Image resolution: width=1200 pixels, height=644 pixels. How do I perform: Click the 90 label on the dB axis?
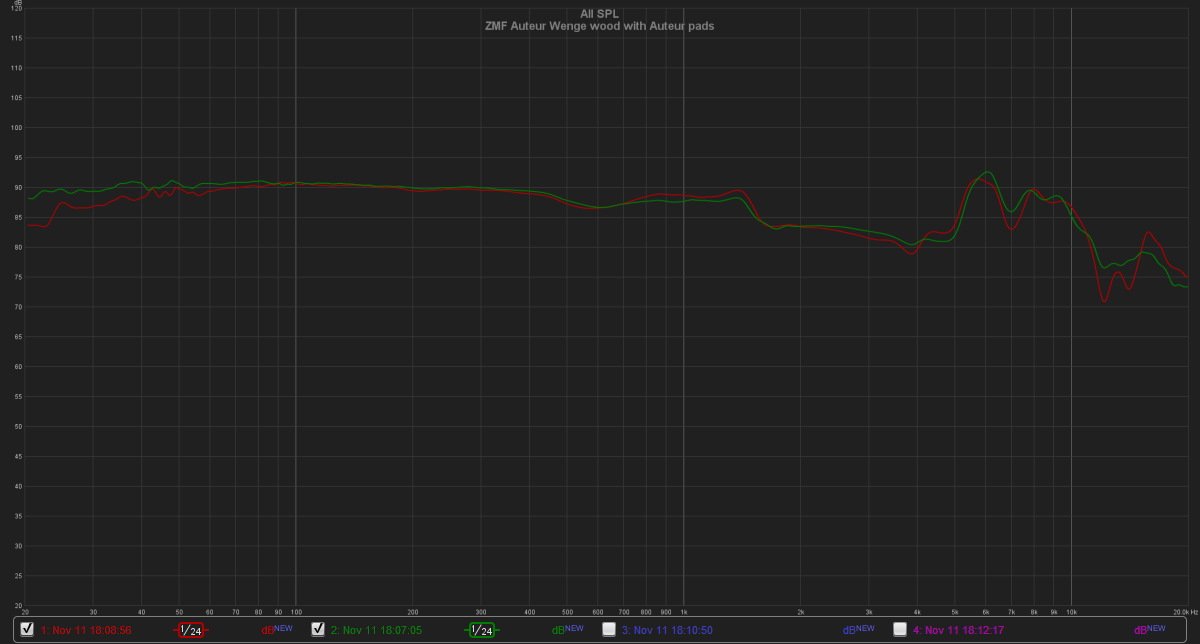tap(16, 187)
